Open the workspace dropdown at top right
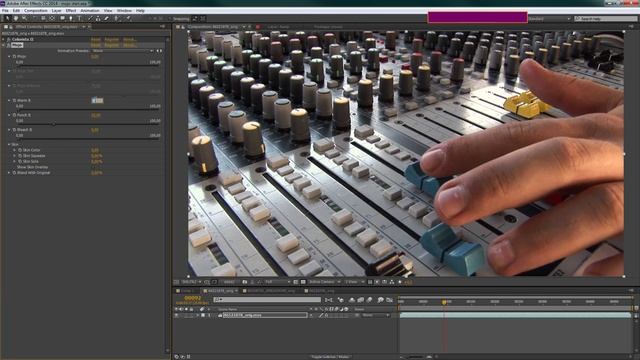Screen dimensions: 640x360 549,19
